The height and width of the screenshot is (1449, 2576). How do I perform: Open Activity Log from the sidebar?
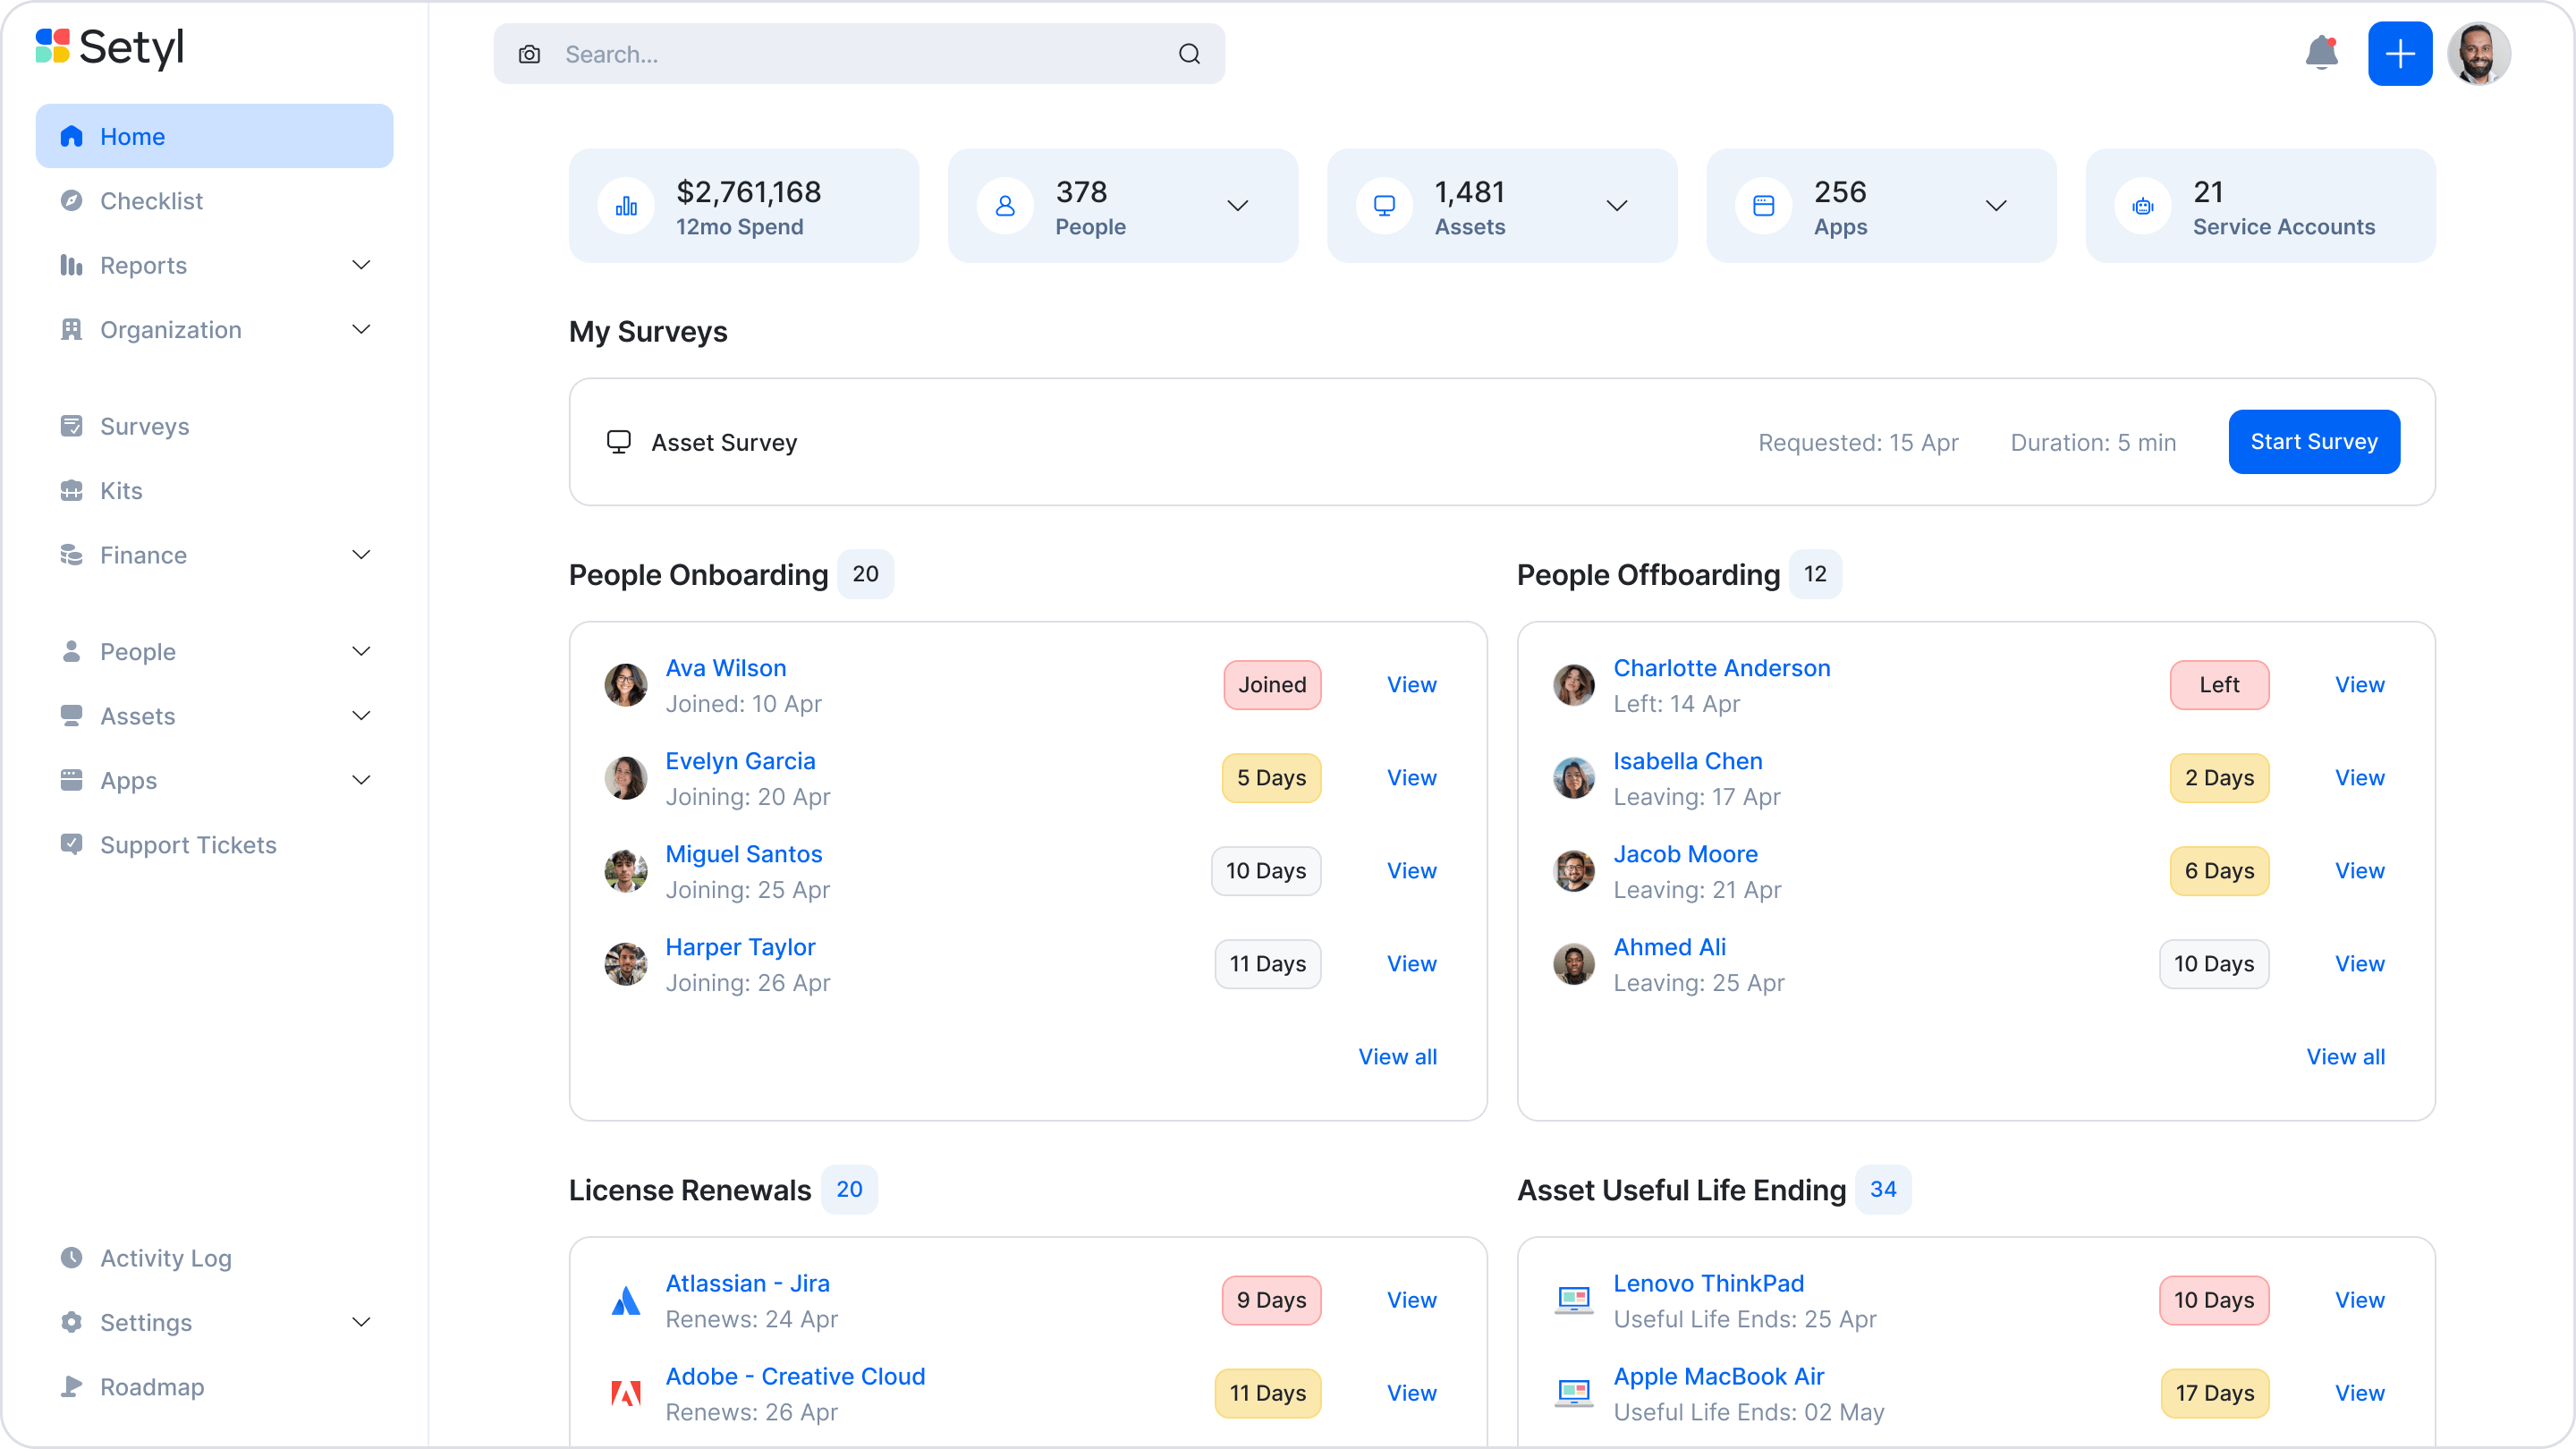(x=165, y=1258)
